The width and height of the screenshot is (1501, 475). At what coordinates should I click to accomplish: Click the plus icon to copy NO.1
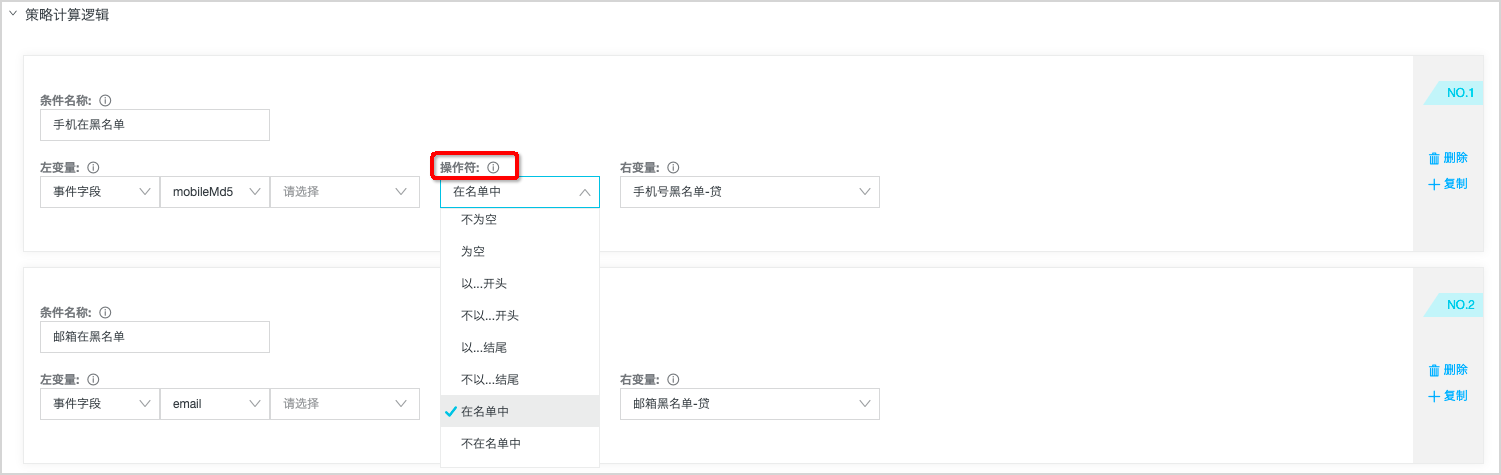(x=1434, y=184)
